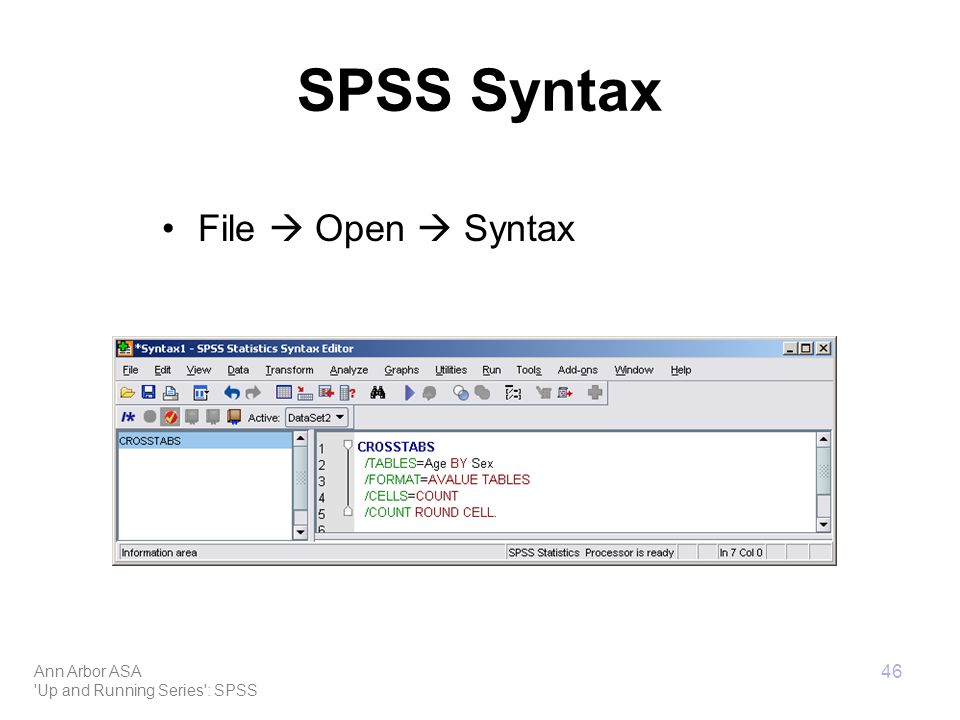Collapse the CROSSTABS command block marker
This screenshot has height=720, width=960.
(347, 444)
